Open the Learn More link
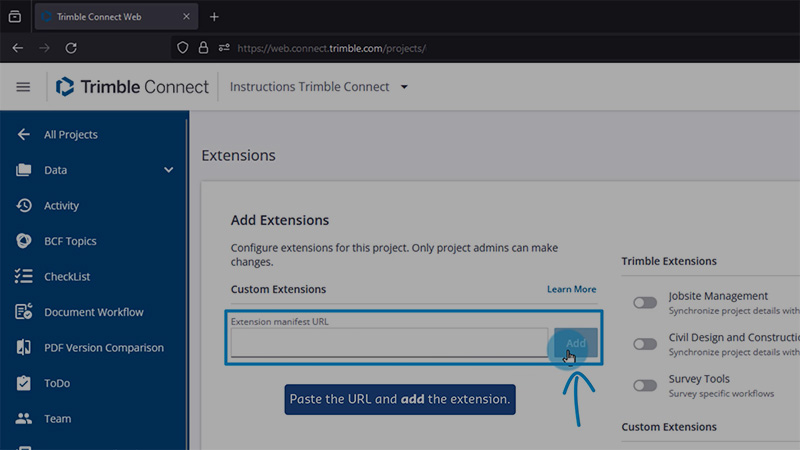Image resolution: width=800 pixels, height=450 pixels. click(571, 289)
